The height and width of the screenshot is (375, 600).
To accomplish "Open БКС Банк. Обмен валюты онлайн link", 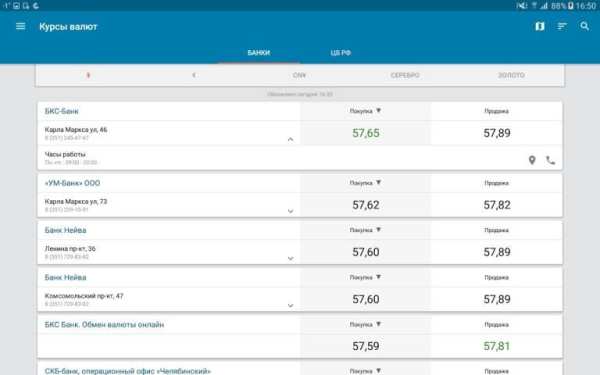I will [x=104, y=324].
